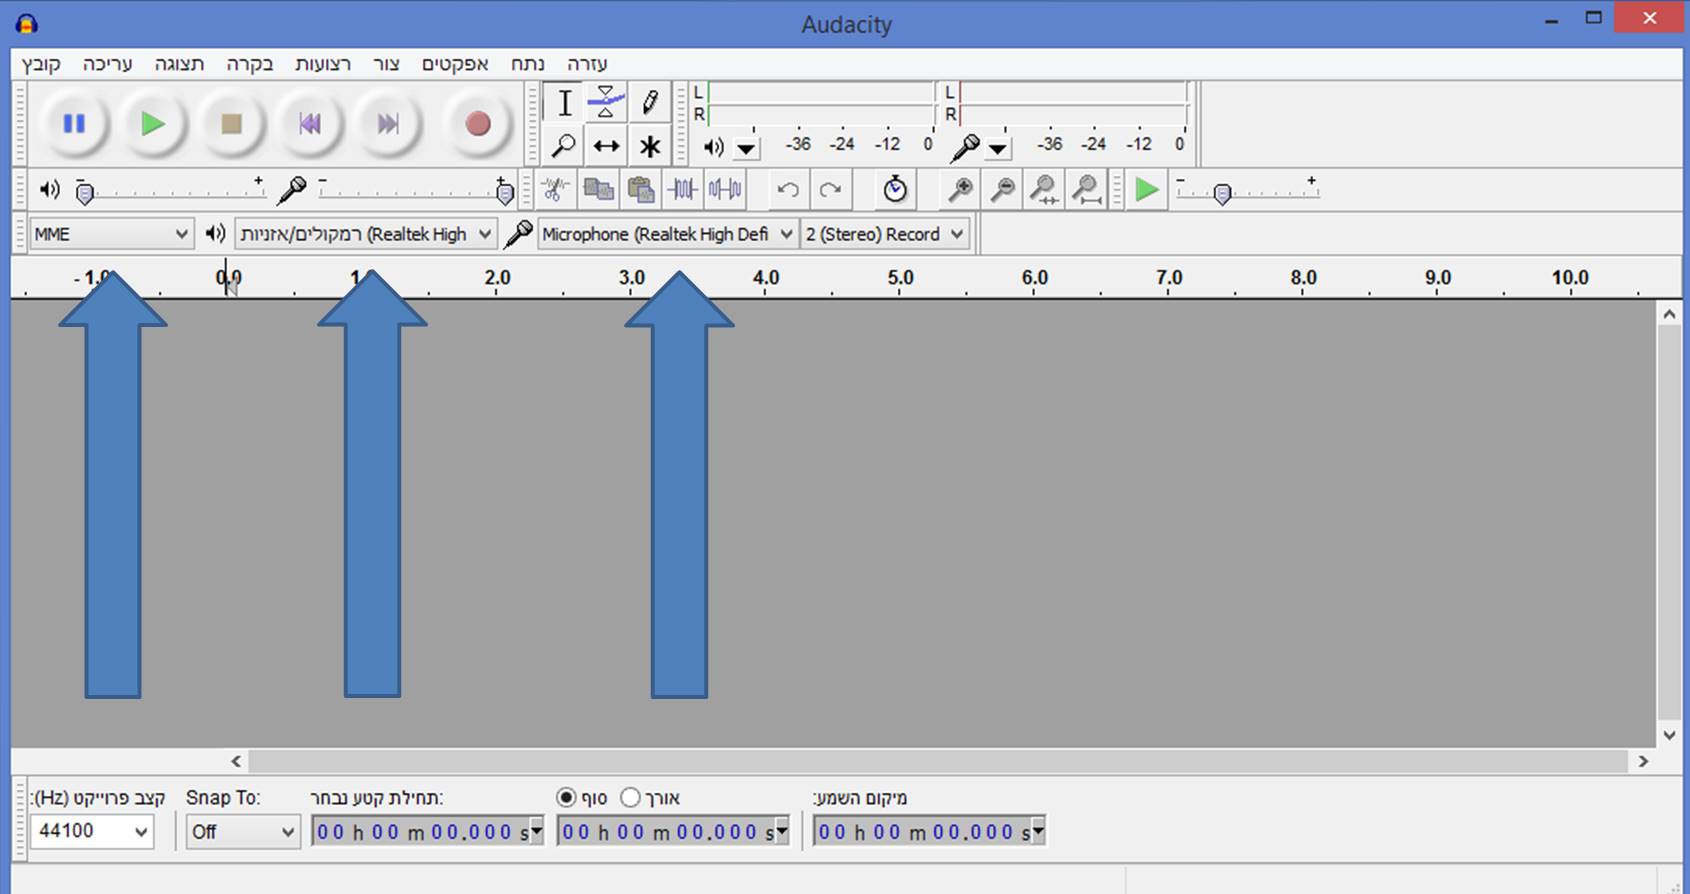Skip to start of the project
The image size is (1690, 894).
[309, 124]
